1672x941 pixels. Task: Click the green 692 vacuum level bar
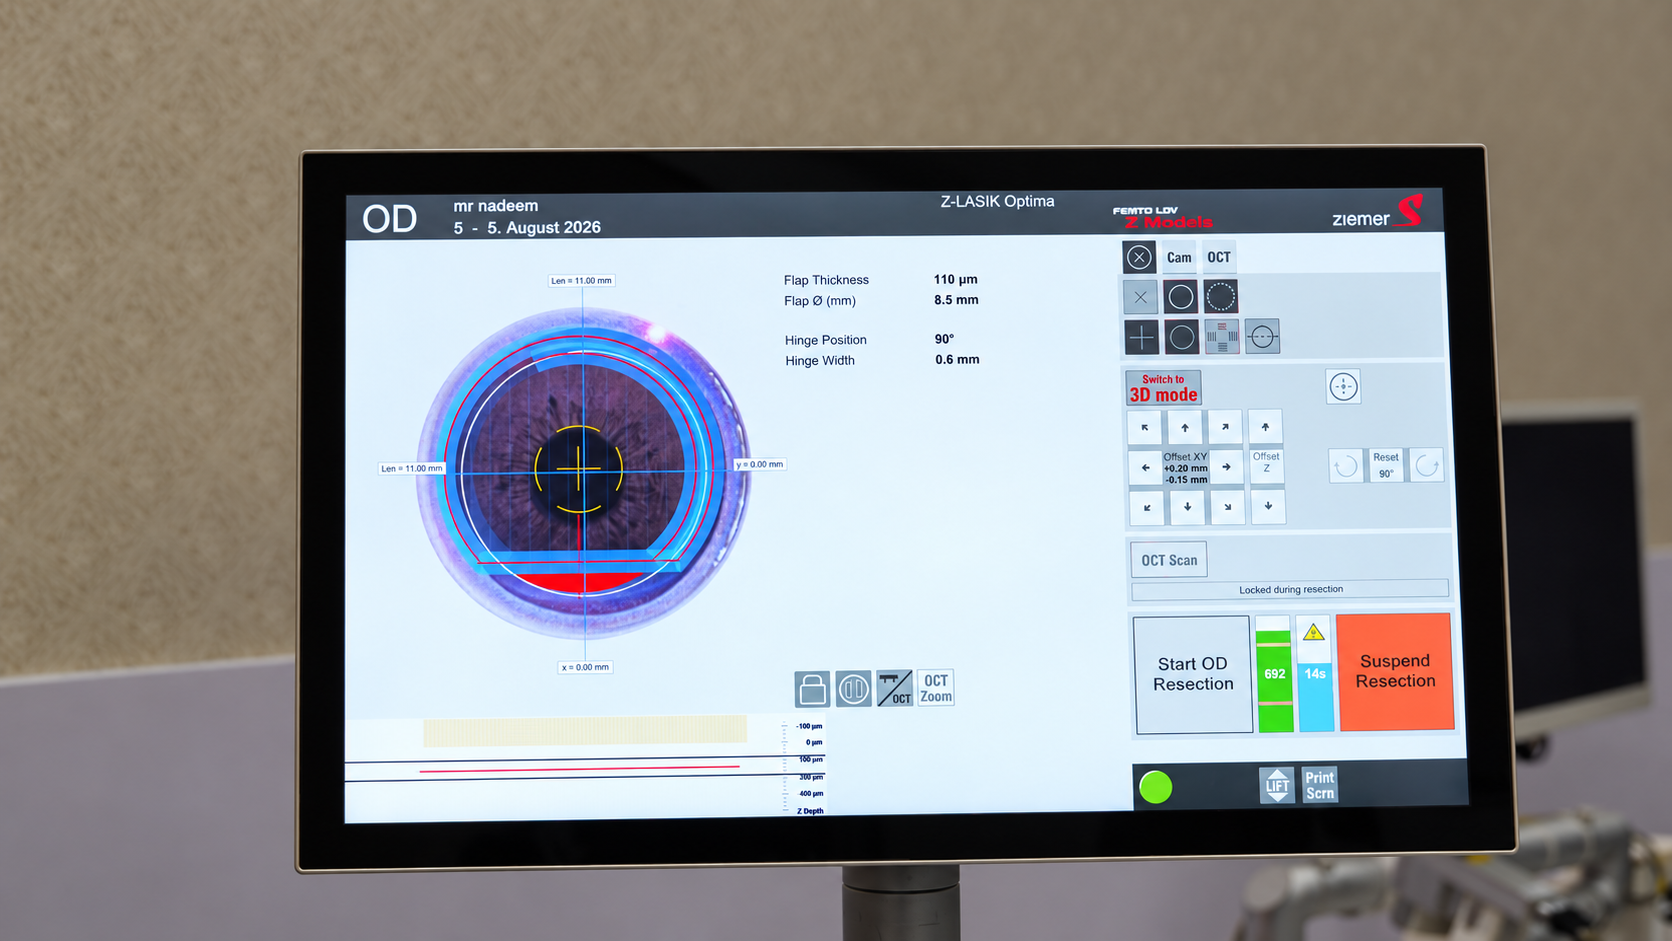[x=1274, y=674]
